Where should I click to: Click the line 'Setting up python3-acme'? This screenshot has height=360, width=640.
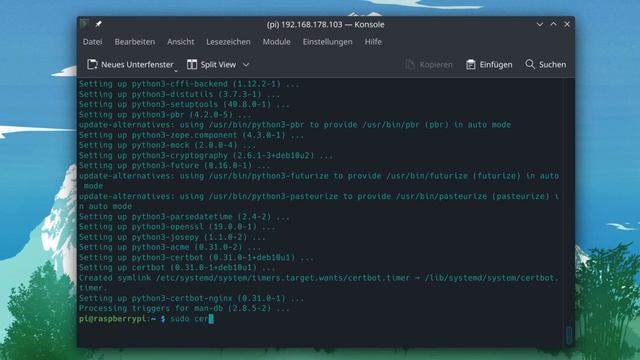(x=170, y=247)
